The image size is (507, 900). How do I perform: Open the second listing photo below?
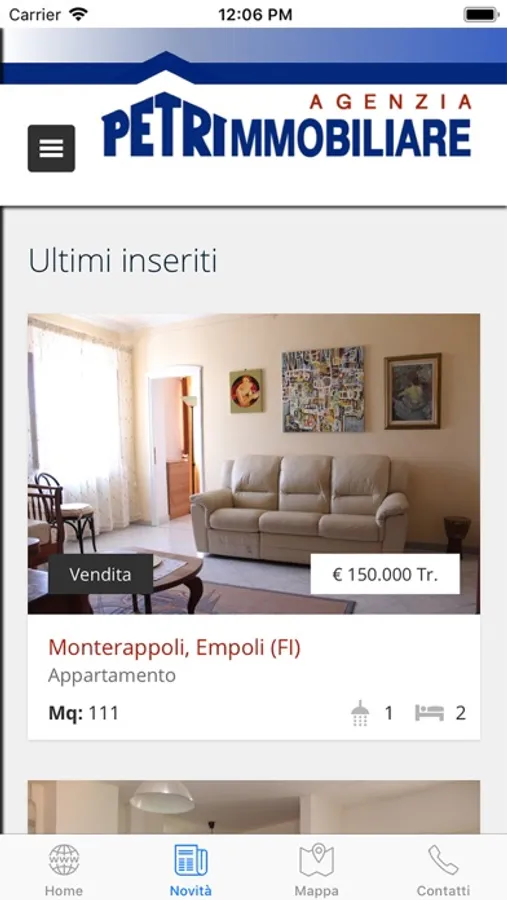click(254, 806)
